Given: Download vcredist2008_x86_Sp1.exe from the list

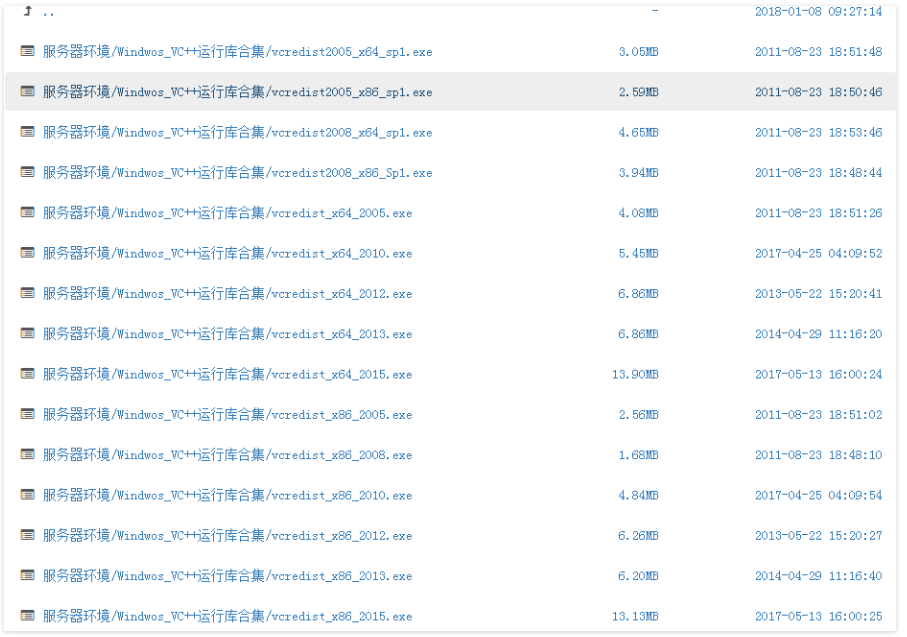Looking at the screenshot, I should click(x=237, y=173).
